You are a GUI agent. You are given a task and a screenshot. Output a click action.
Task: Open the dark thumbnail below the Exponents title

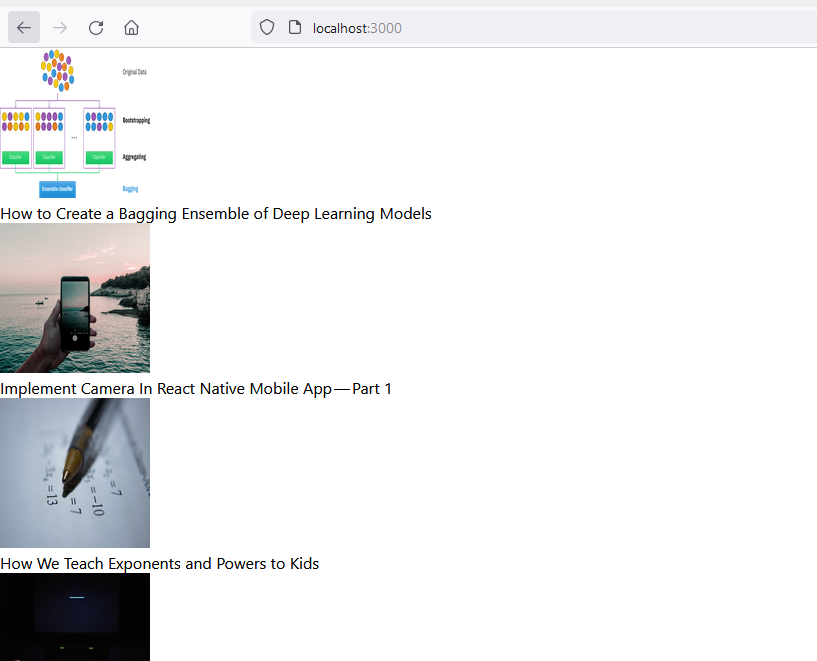75,617
